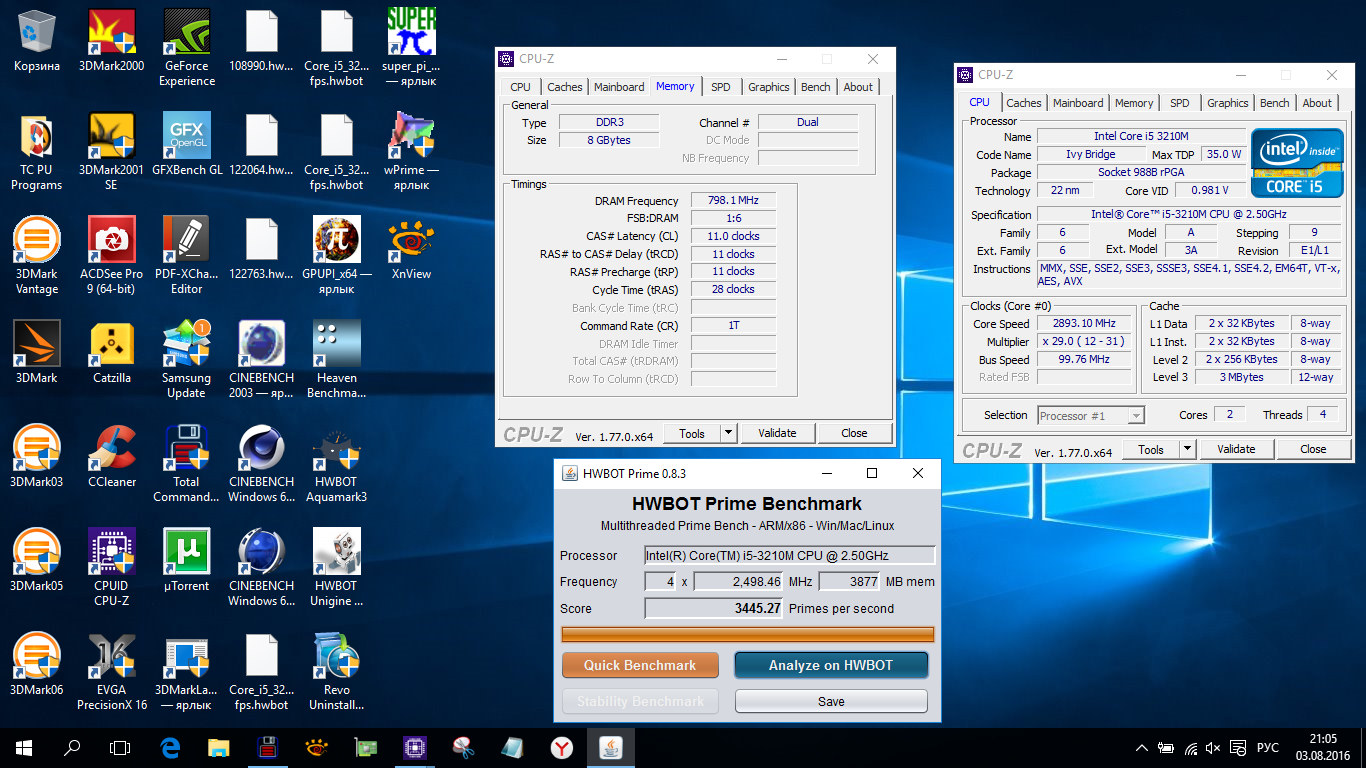This screenshot has width=1366, height=768.
Task: Launch the CCleaner desktop shortcut
Action: [112, 456]
